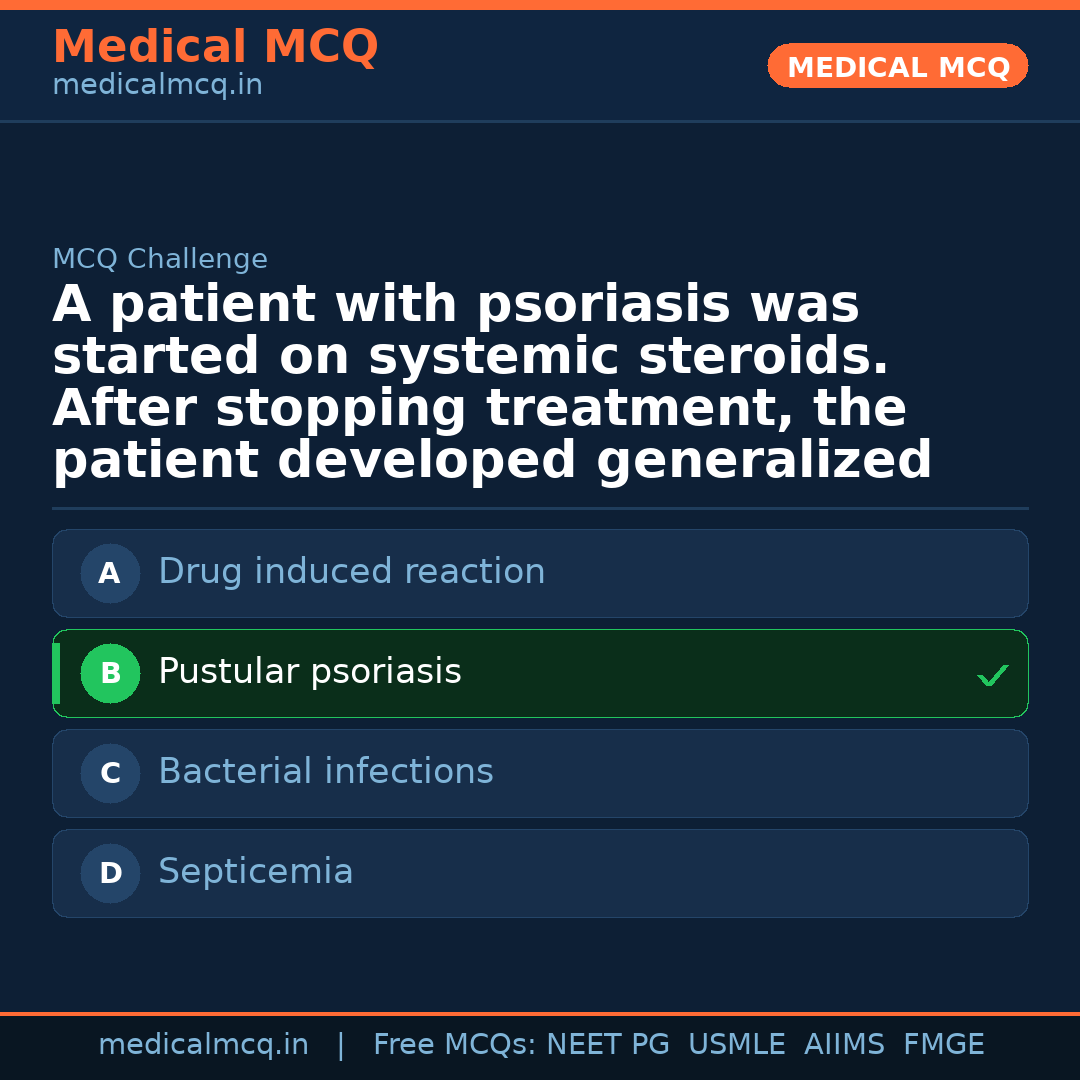The height and width of the screenshot is (1080, 1080).
Task: Choose the "Drug induced reaction" answer text
Action: pos(351,572)
